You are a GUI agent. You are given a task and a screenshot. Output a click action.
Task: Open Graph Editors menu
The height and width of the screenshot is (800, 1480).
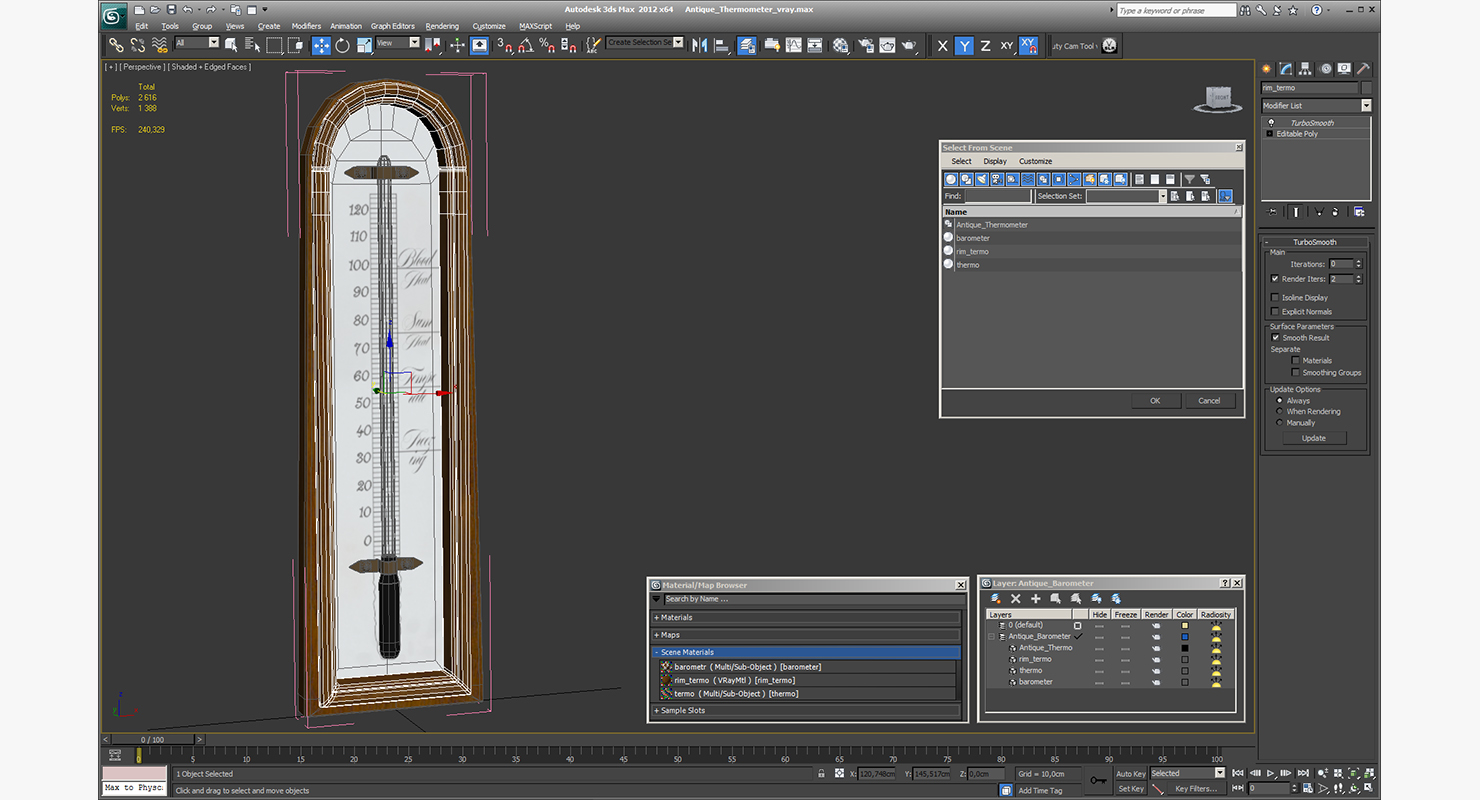click(x=392, y=26)
